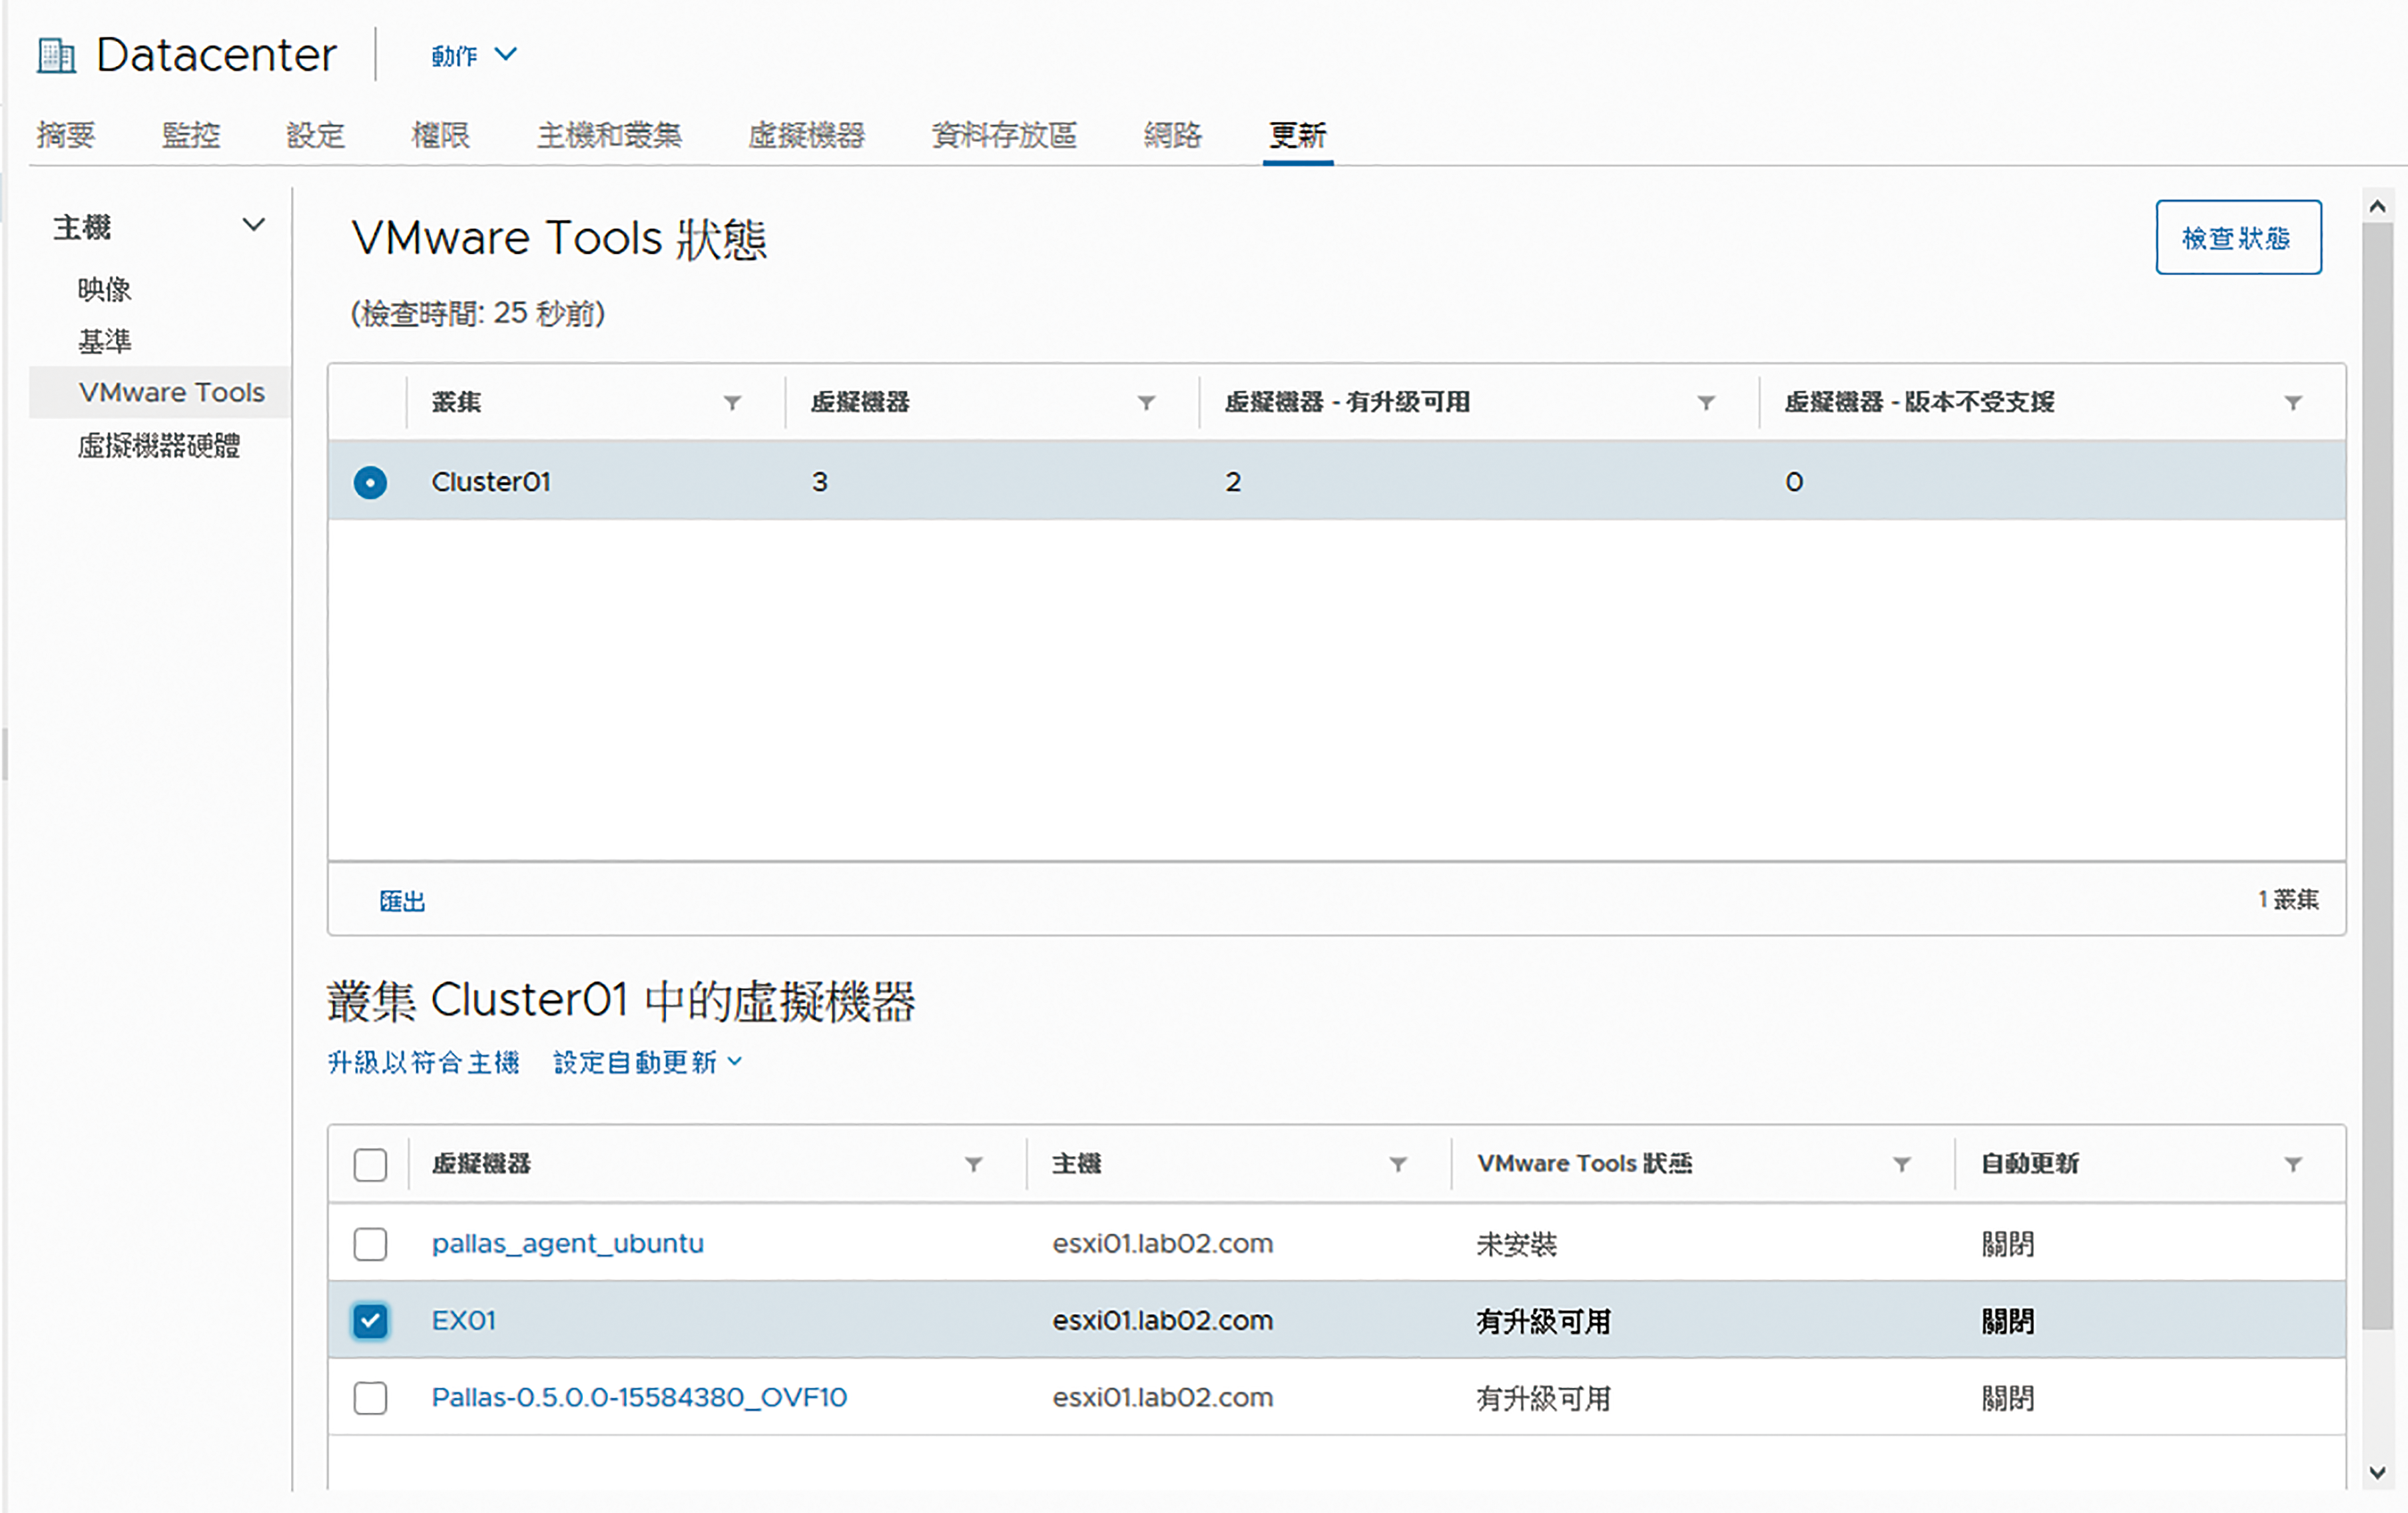Open the 權限 tab
Screen dimensions: 2408x1513
441,135
